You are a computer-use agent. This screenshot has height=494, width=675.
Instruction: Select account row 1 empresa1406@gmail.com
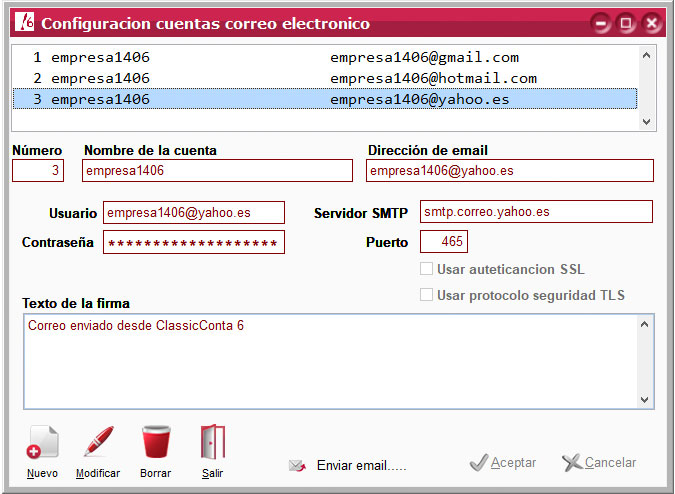pyautogui.click(x=325, y=57)
